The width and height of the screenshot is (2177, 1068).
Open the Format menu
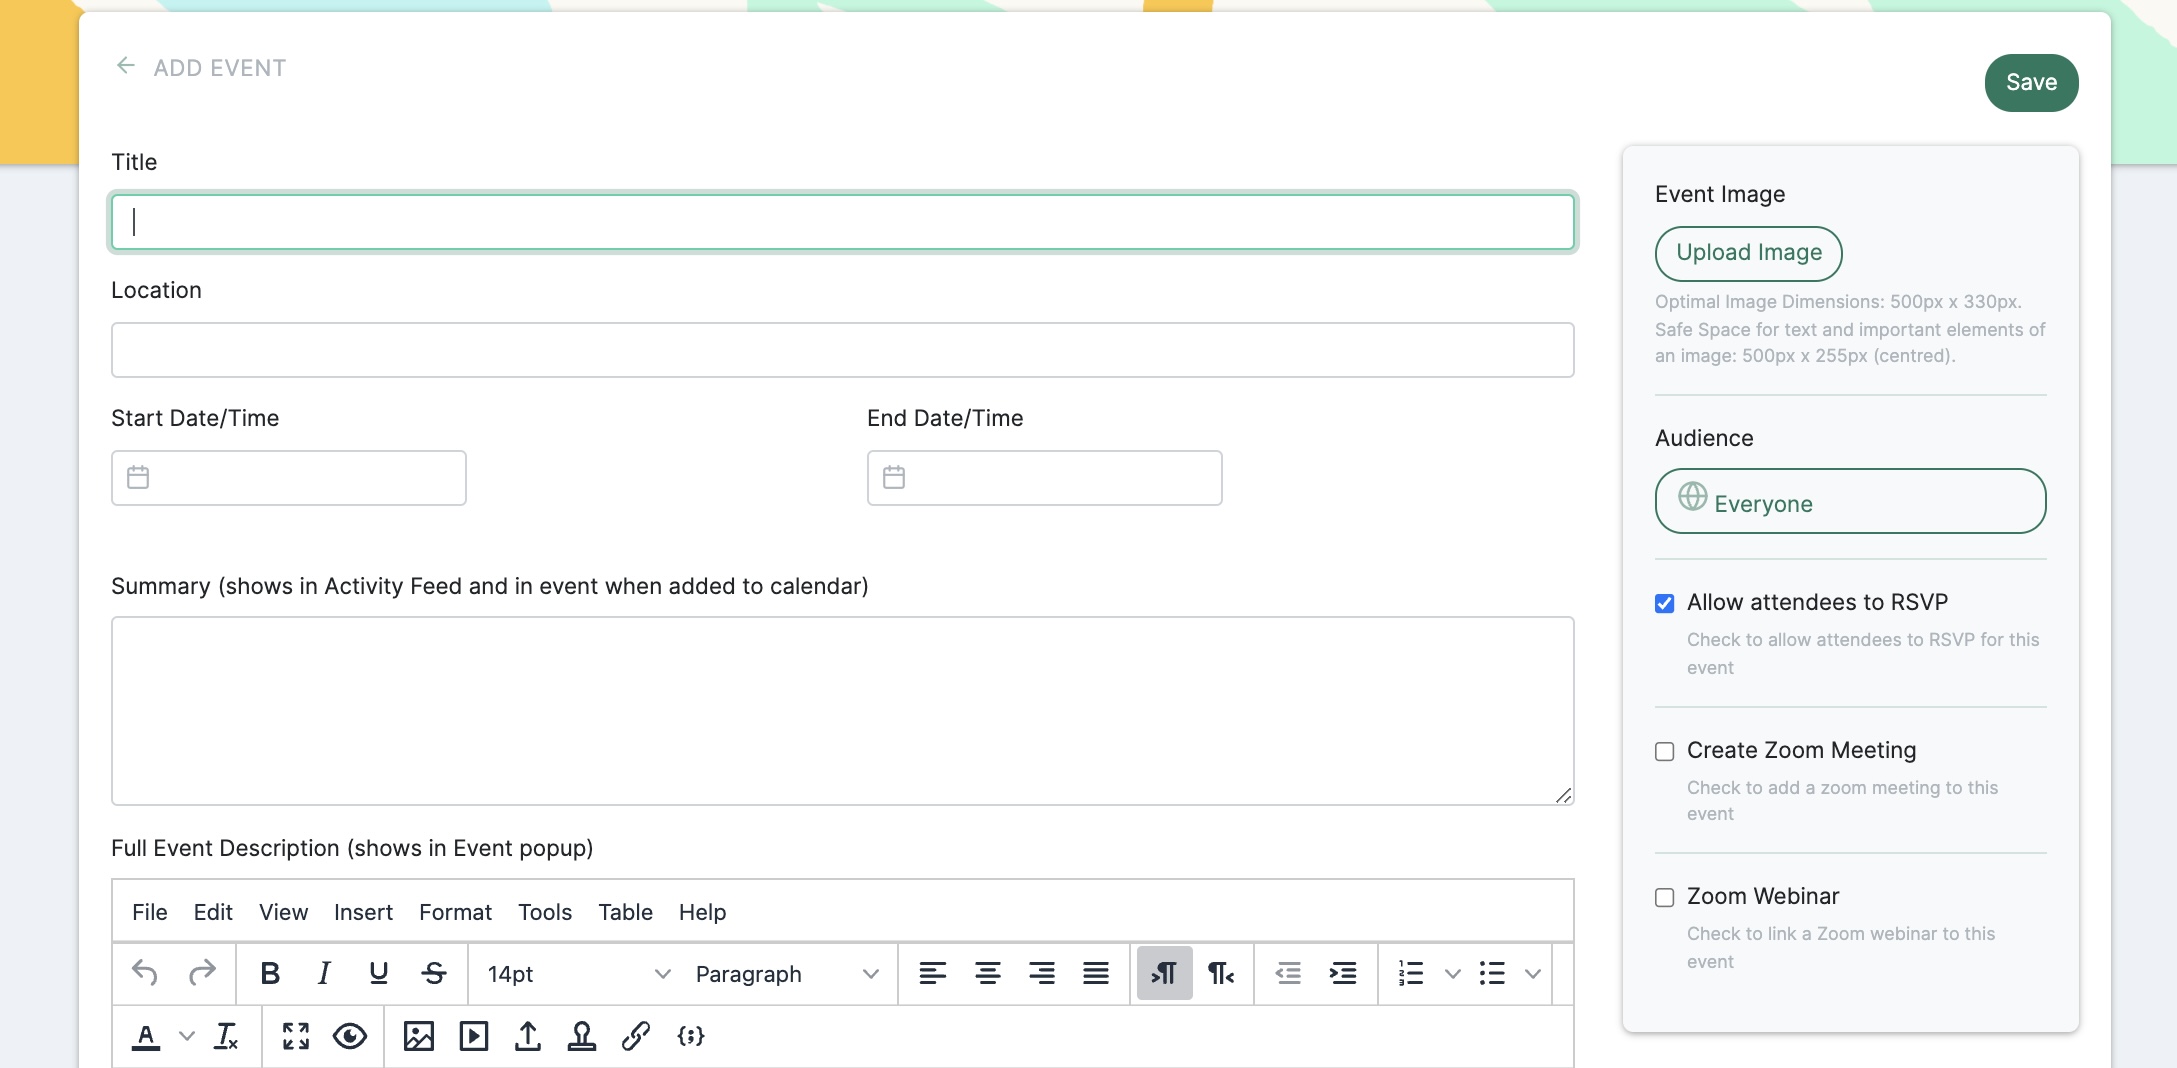pyautogui.click(x=455, y=912)
